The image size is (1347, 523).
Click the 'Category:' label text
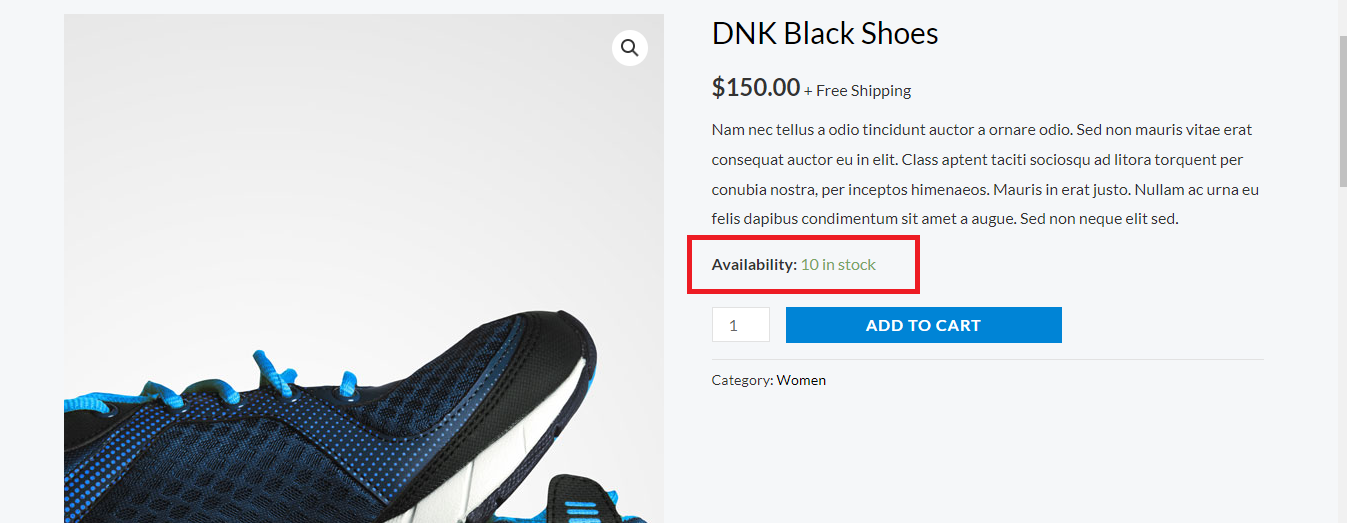click(x=742, y=380)
